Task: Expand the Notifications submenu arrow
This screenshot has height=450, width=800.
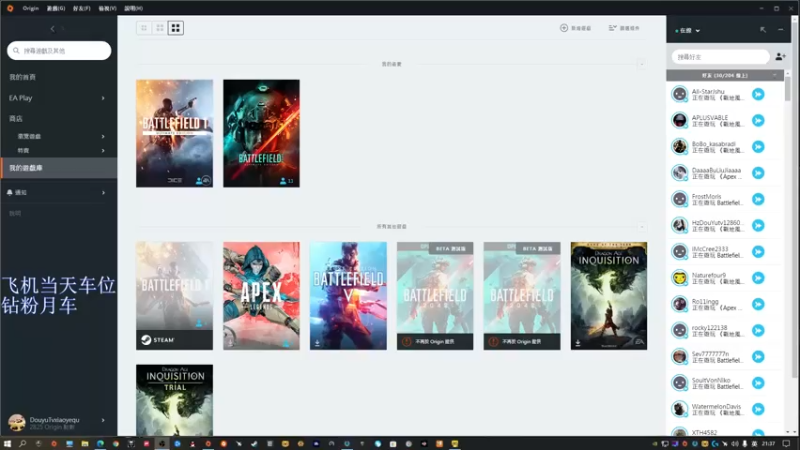Action: pos(103,192)
